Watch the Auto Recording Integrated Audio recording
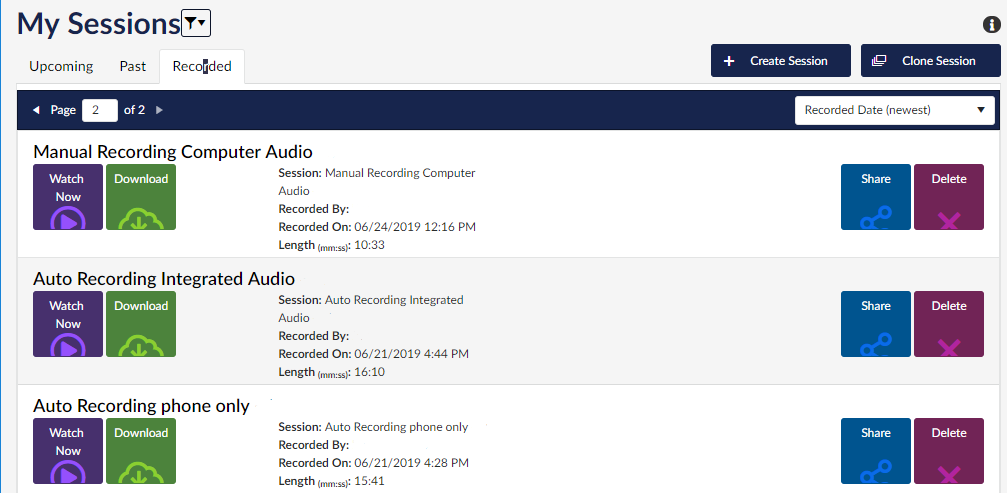 68,324
